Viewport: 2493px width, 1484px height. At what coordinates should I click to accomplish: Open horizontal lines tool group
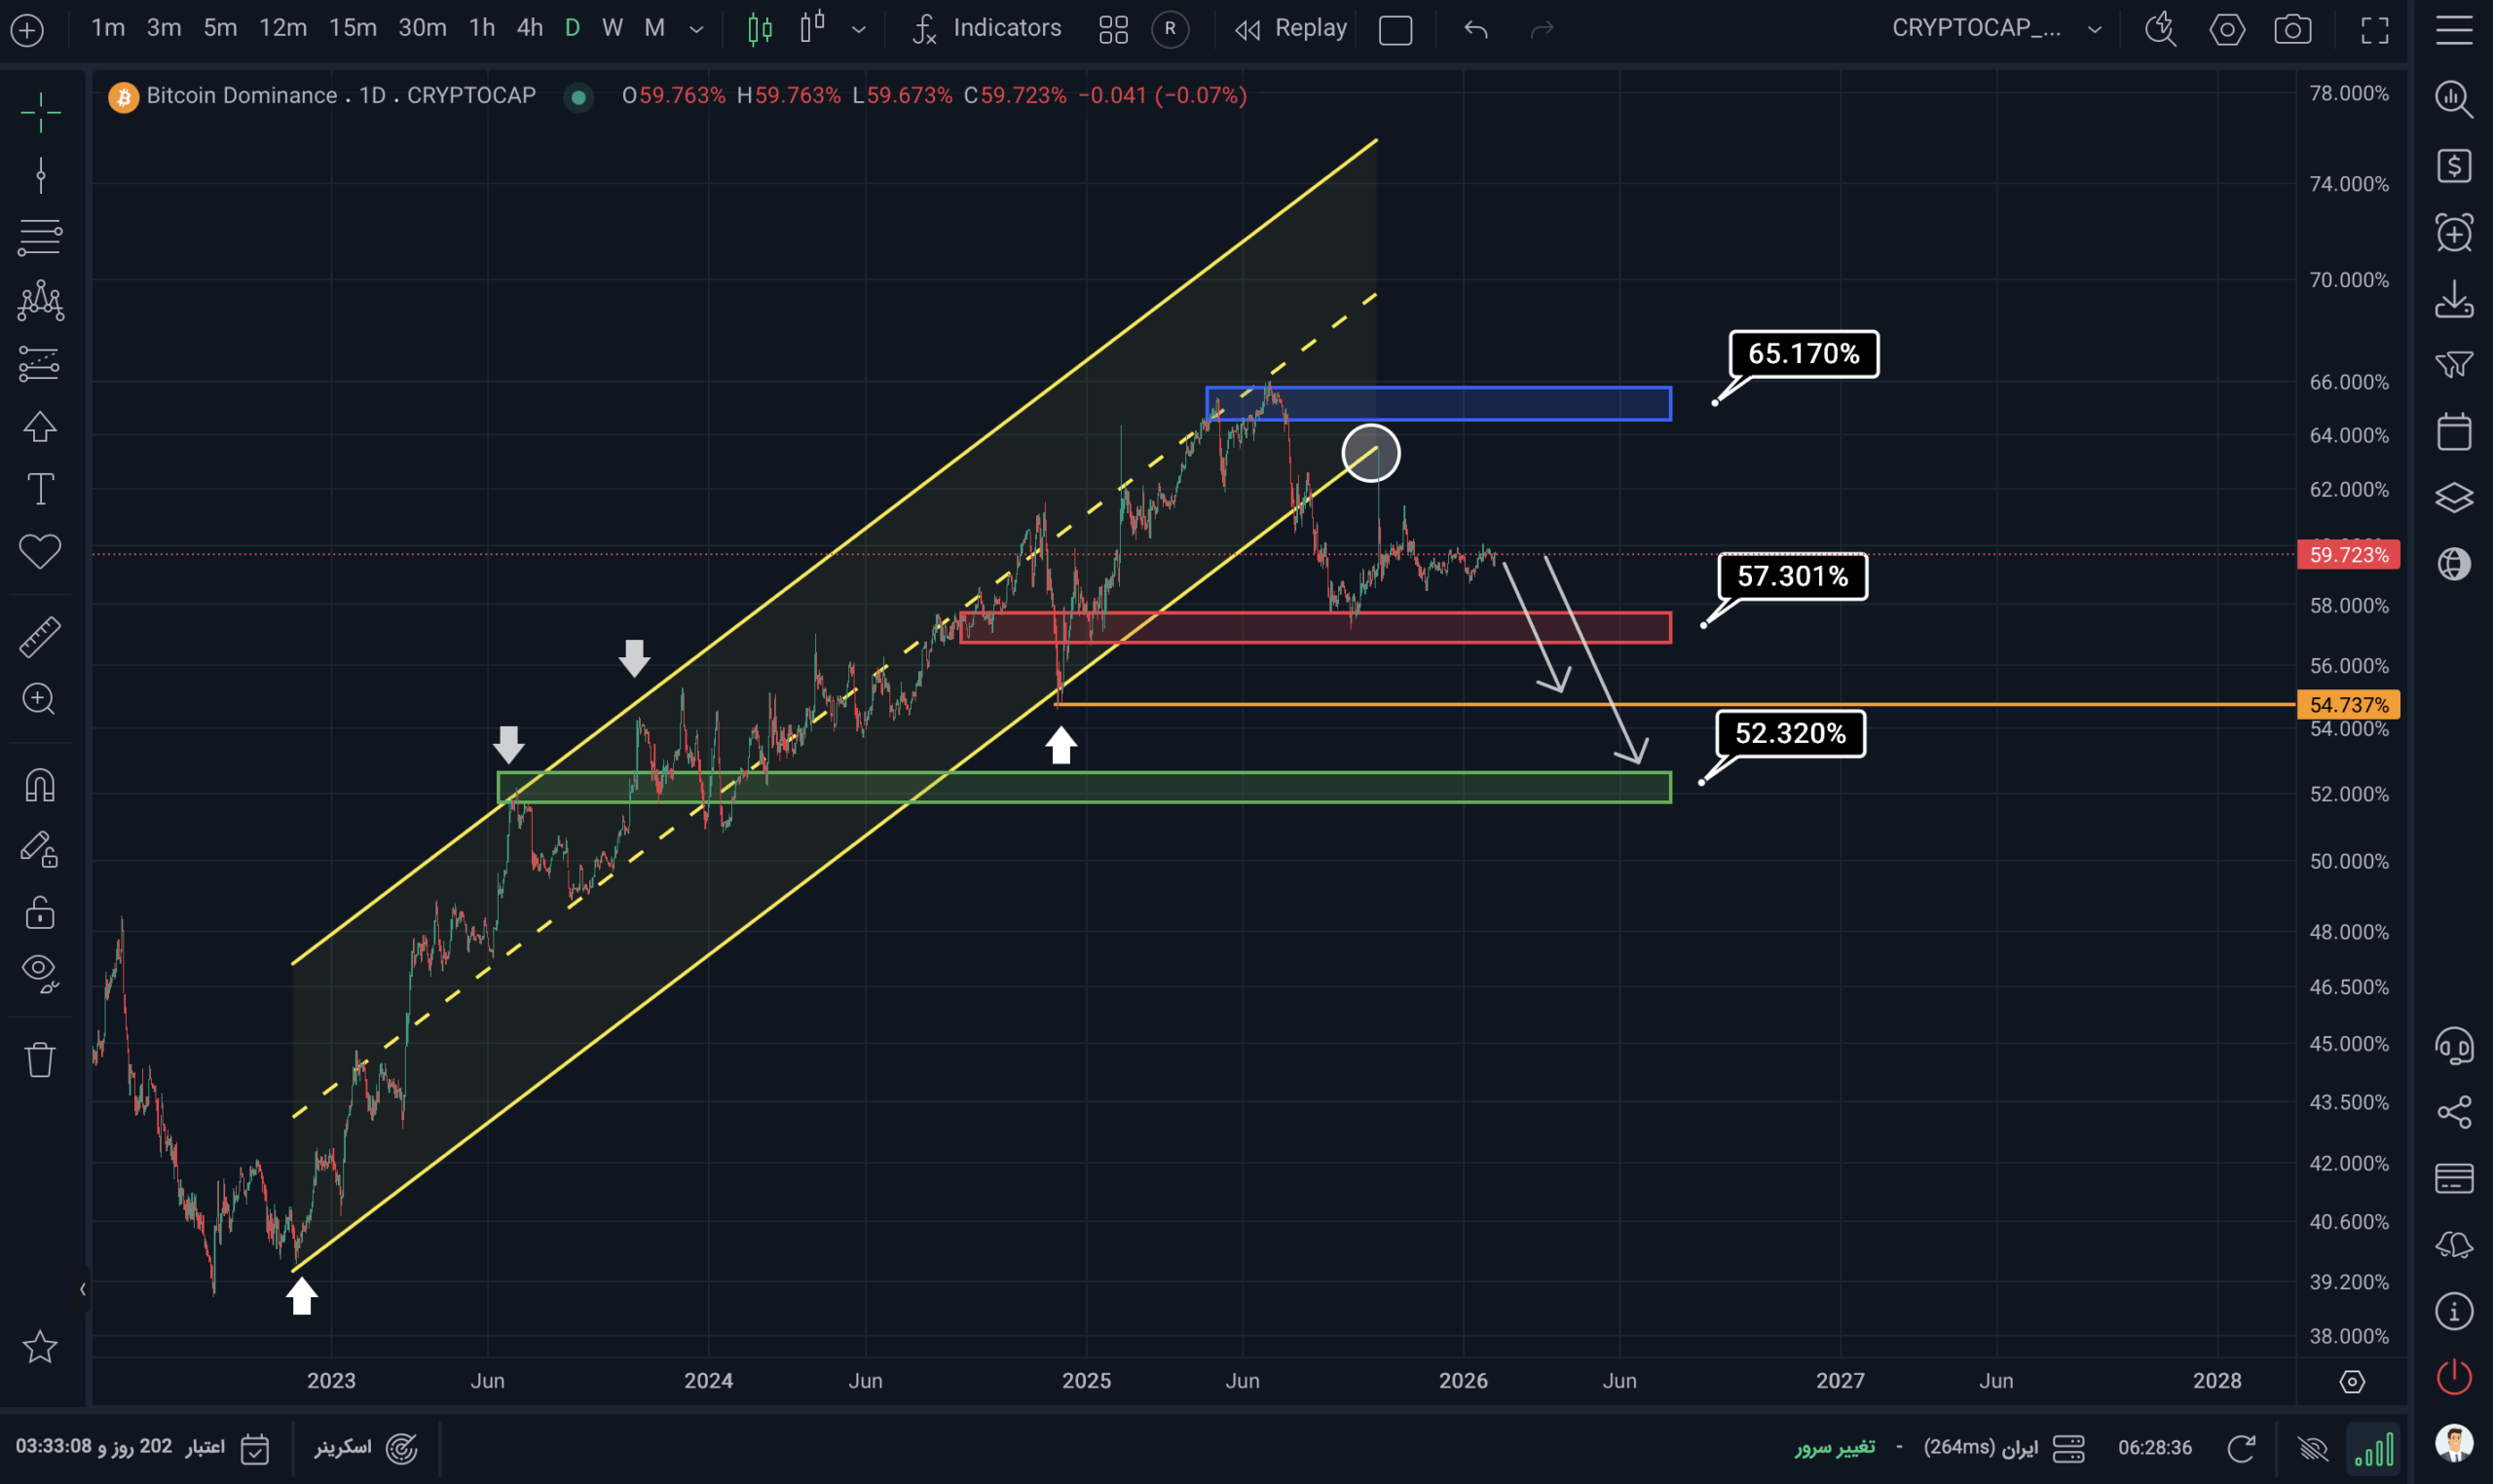[40, 238]
